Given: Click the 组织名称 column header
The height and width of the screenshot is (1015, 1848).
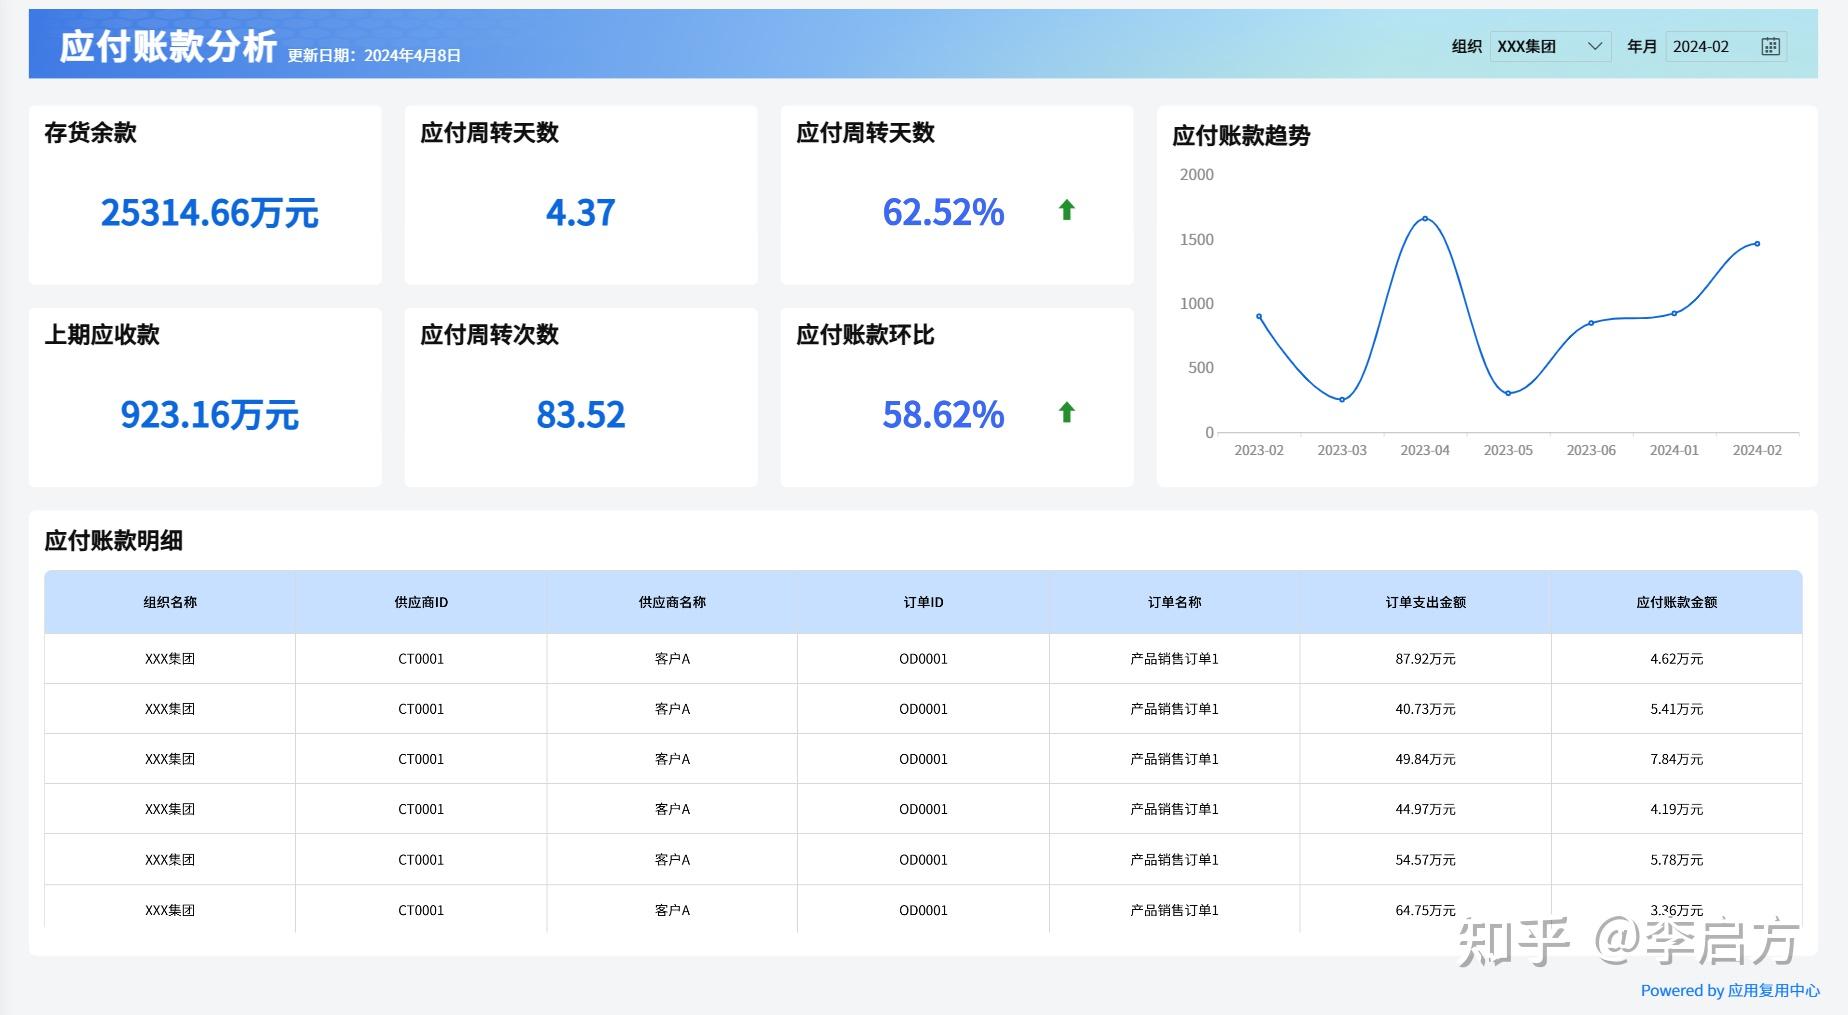Looking at the screenshot, I should [x=170, y=602].
